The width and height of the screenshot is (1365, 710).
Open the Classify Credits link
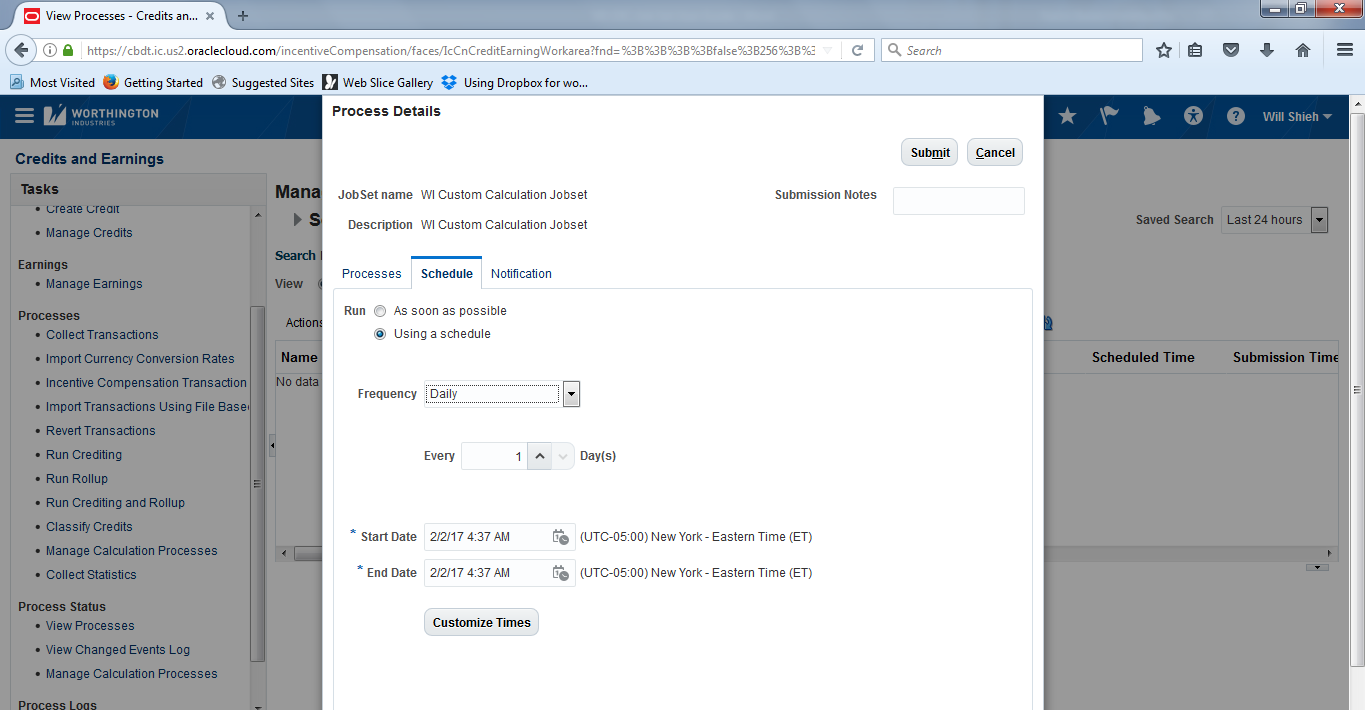[89, 527]
